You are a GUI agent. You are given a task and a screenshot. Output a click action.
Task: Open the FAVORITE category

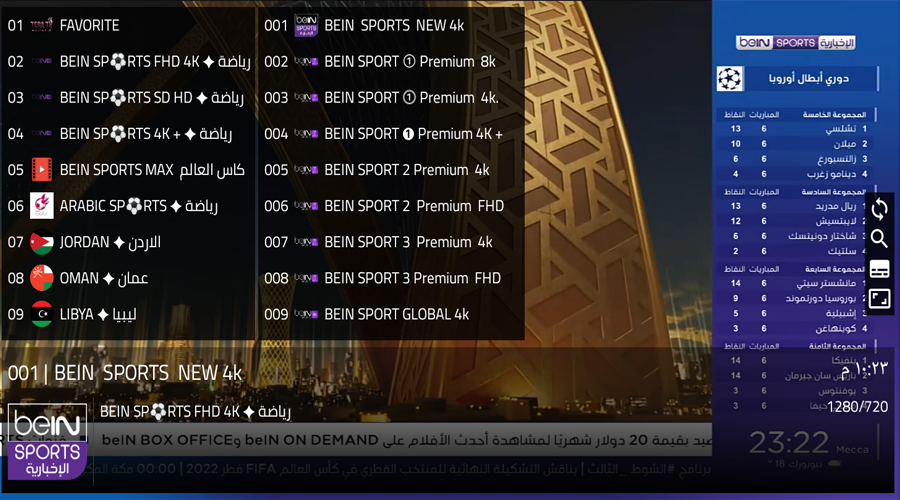(129, 25)
